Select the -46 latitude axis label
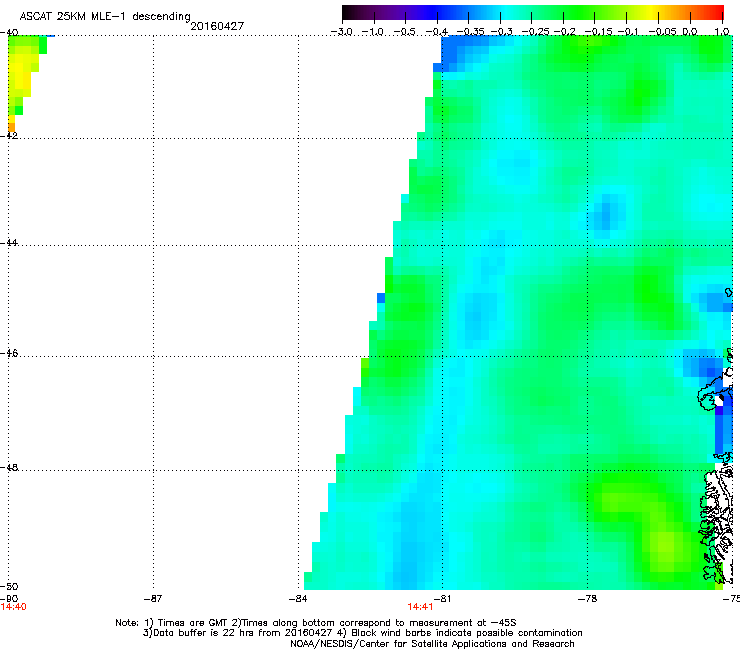 tap(9, 354)
